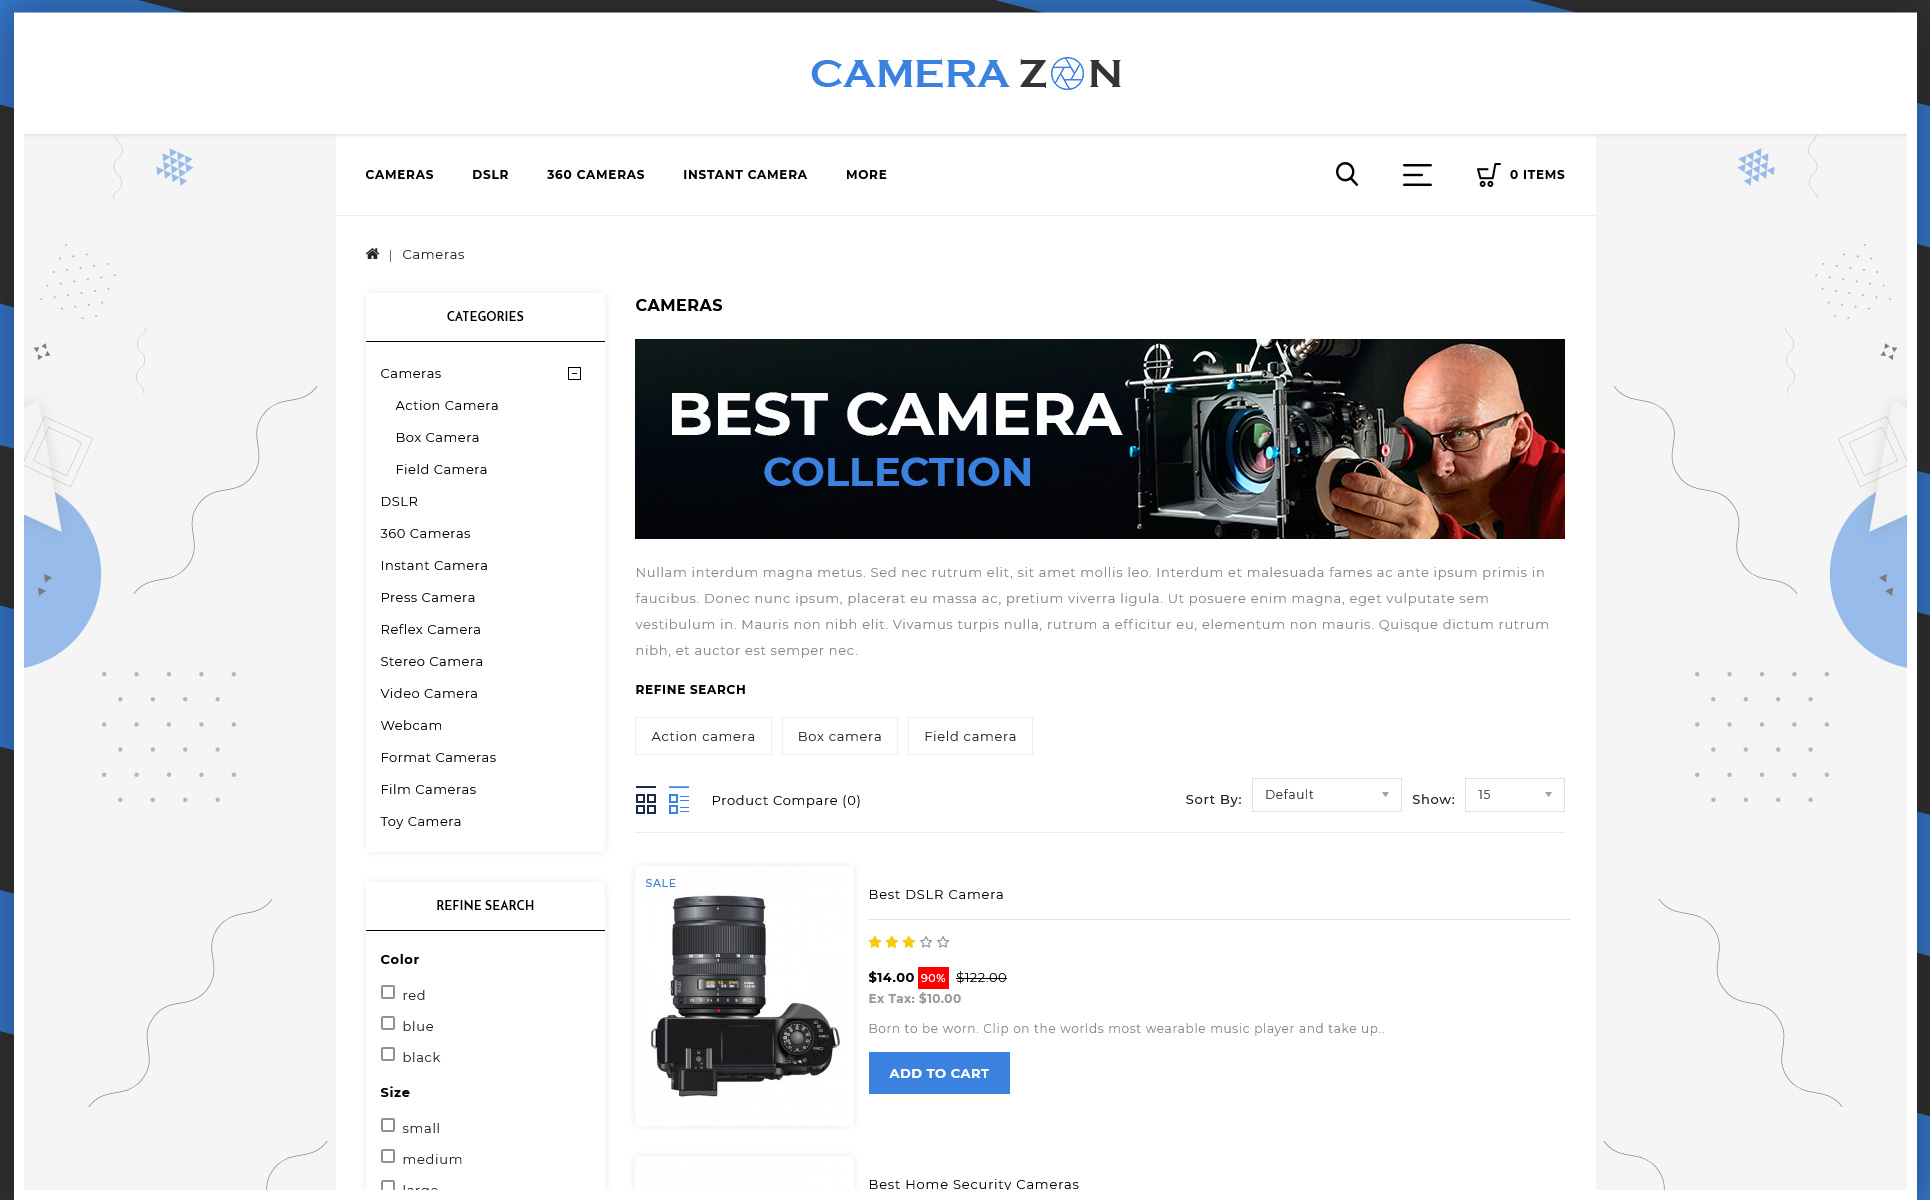Check the red color filter
1930x1200 pixels.
388,992
